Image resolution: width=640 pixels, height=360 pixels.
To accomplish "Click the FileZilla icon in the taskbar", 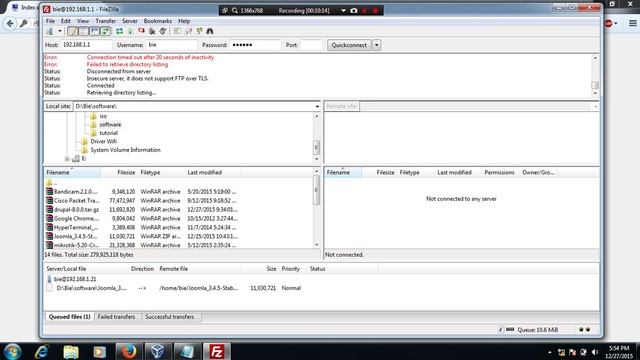I will 217,351.
